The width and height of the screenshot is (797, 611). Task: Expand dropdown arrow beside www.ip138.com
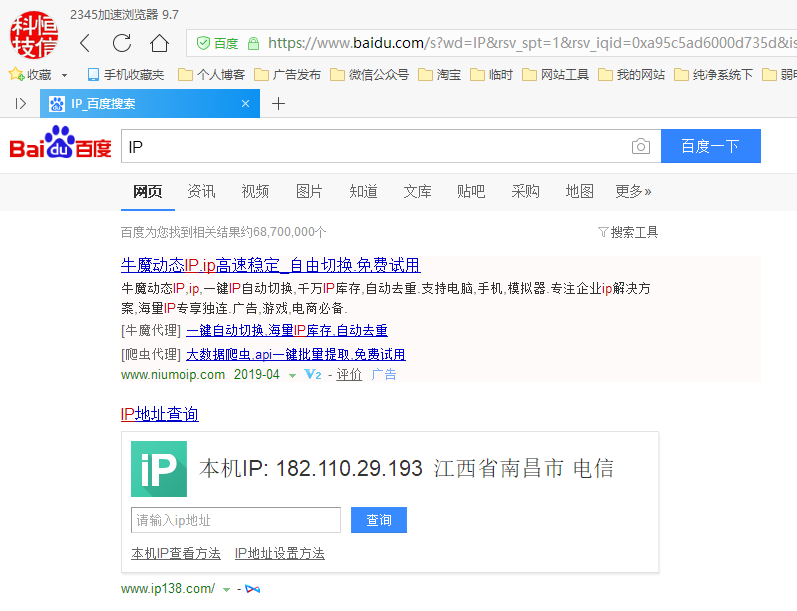click(x=227, y=590)
